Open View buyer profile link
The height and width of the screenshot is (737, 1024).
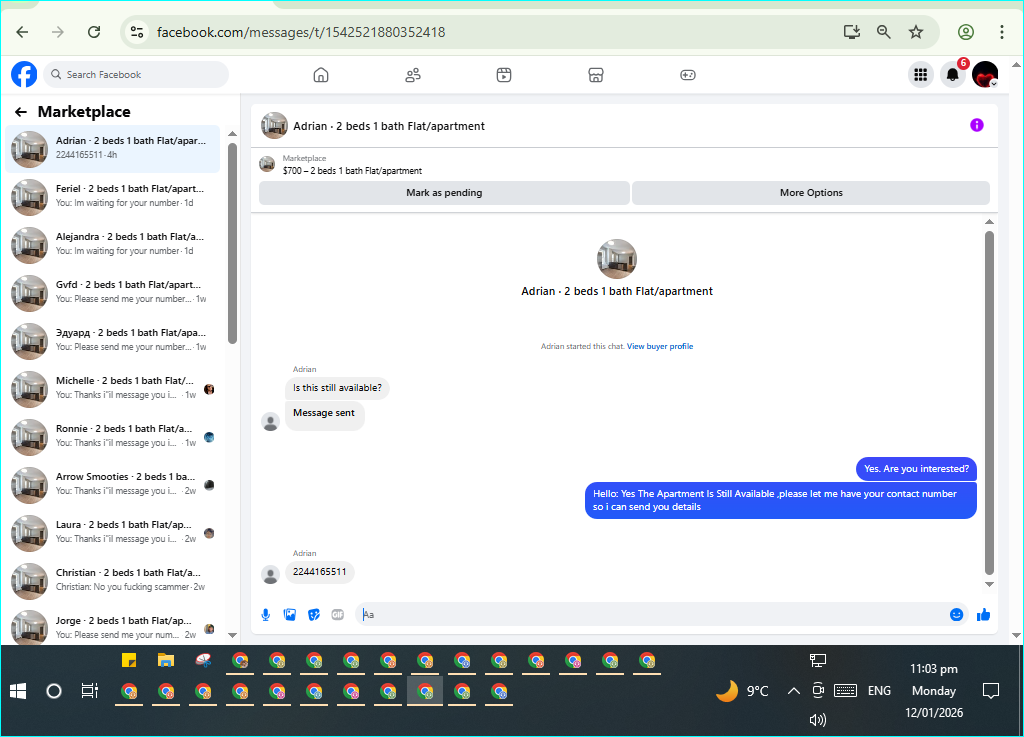660,346
